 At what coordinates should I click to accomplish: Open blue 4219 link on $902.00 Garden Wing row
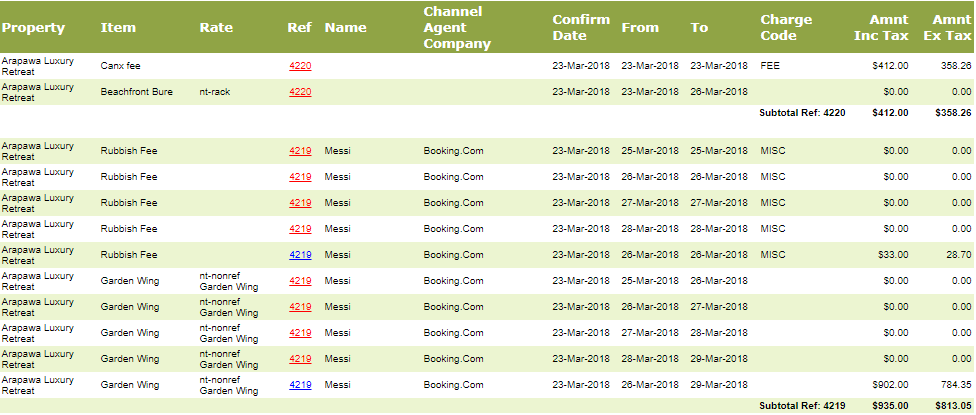pyautogui.click(x=300, y=385)
